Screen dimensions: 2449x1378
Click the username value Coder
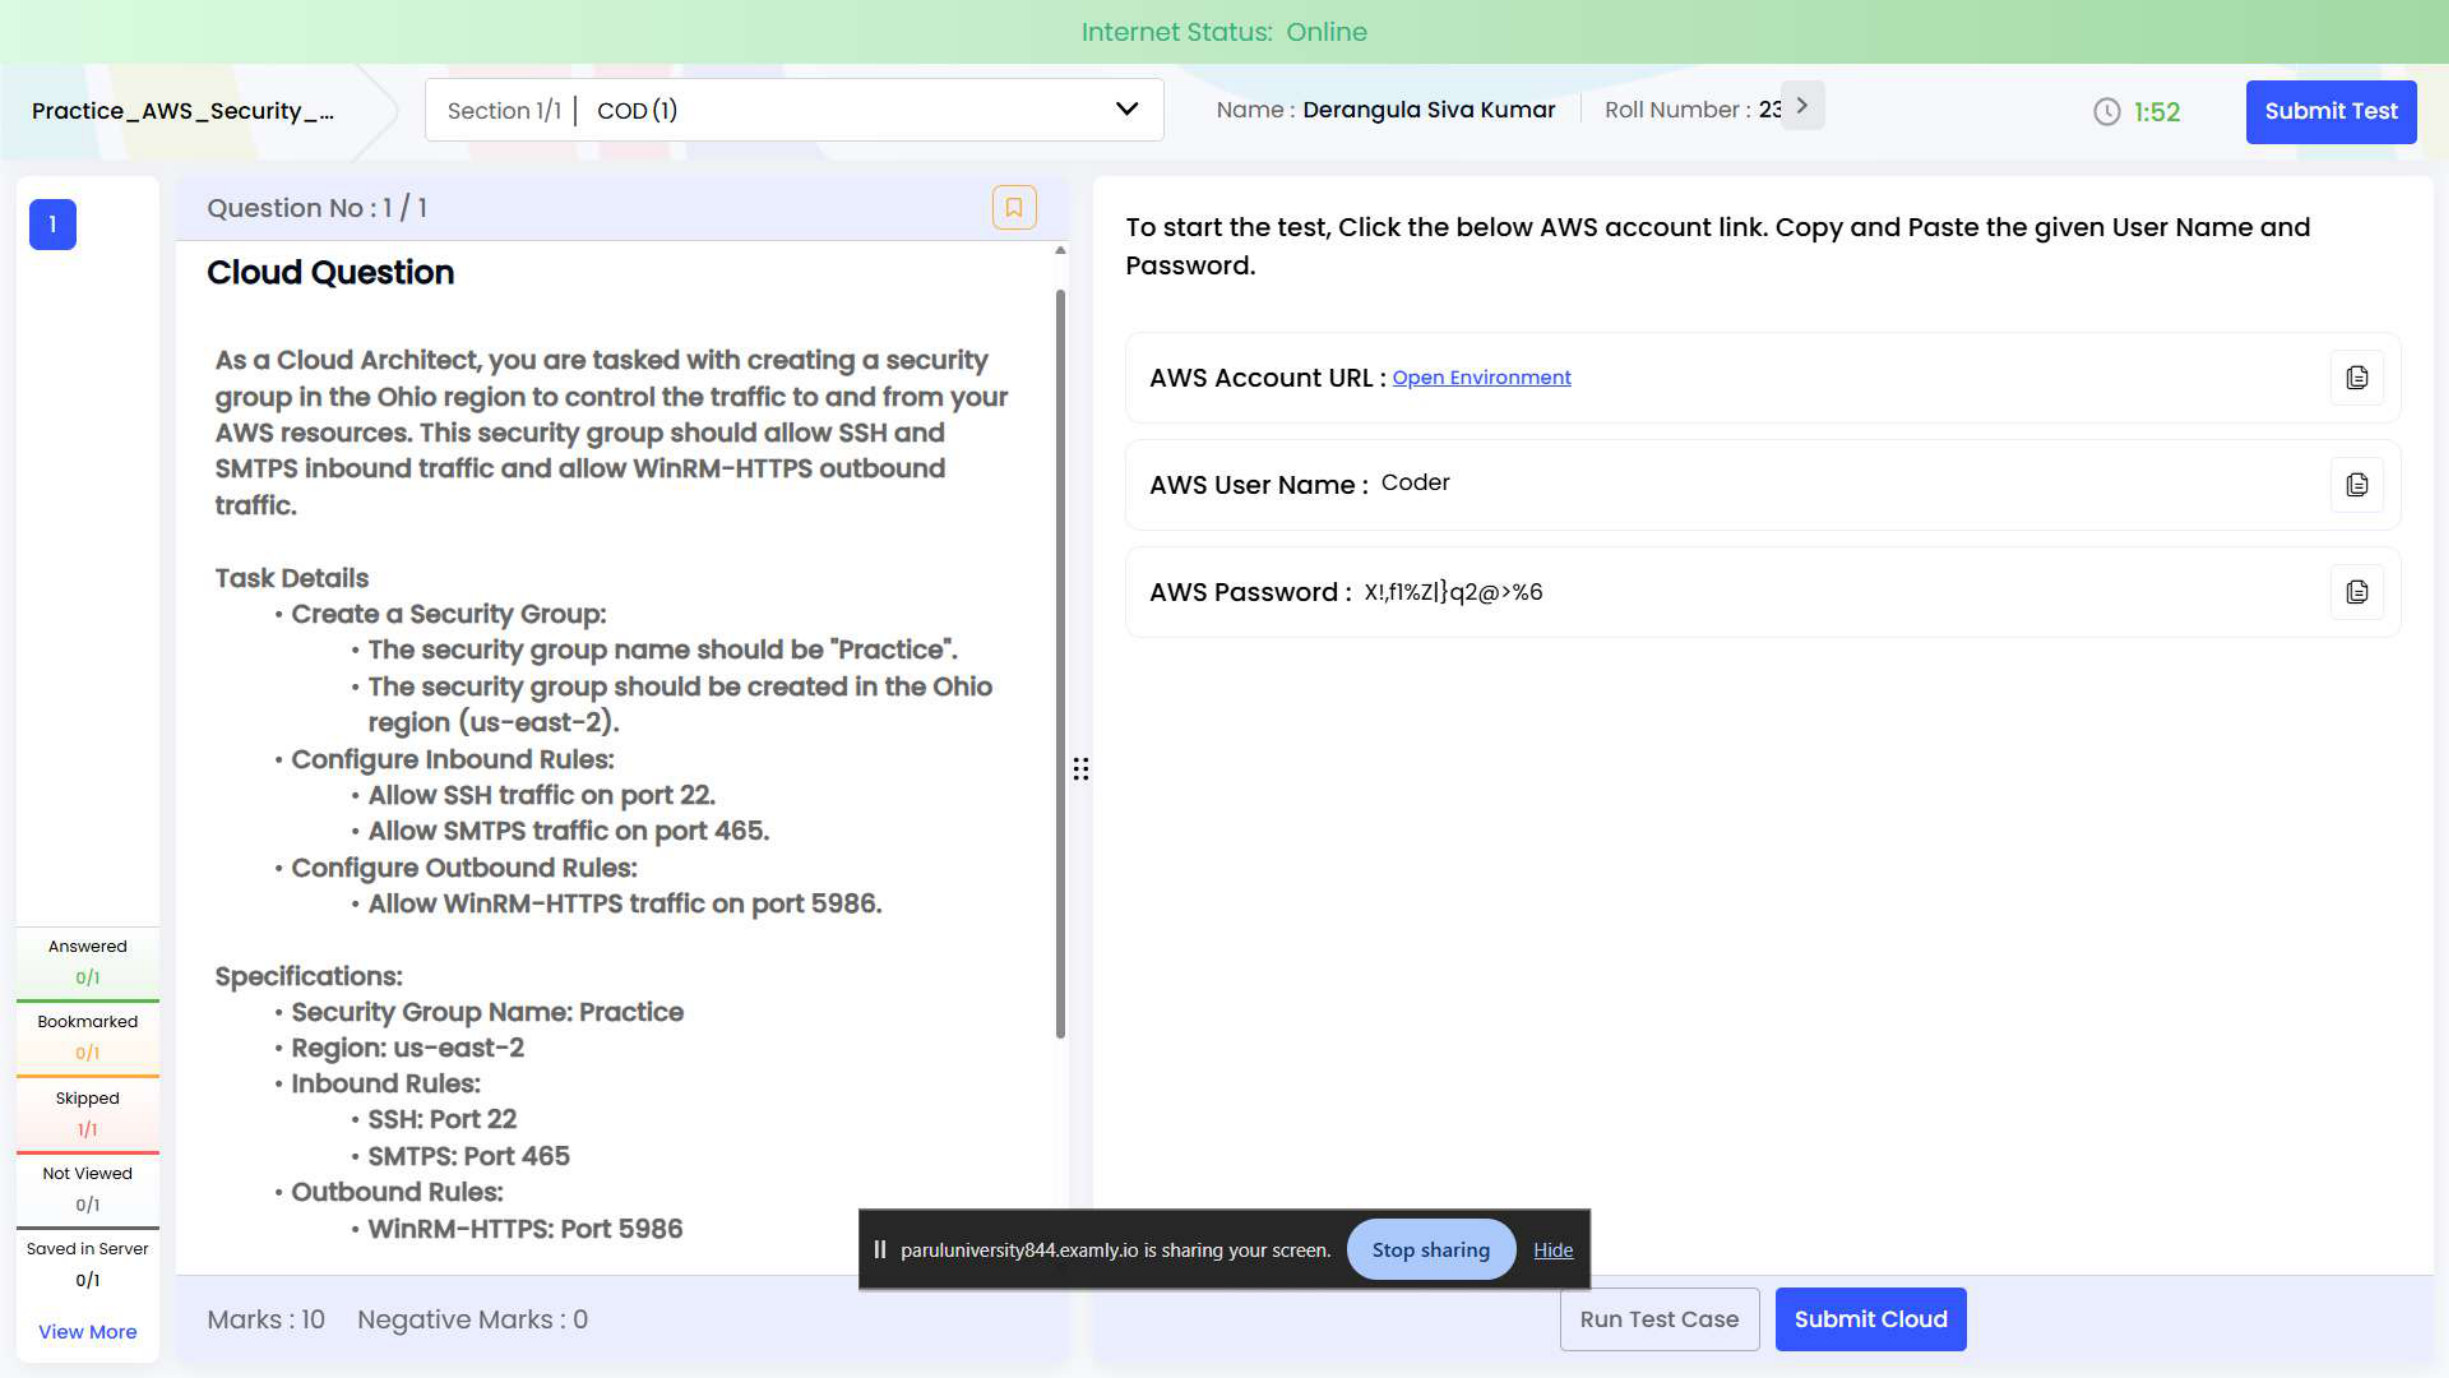click(x=1415, y=482)
